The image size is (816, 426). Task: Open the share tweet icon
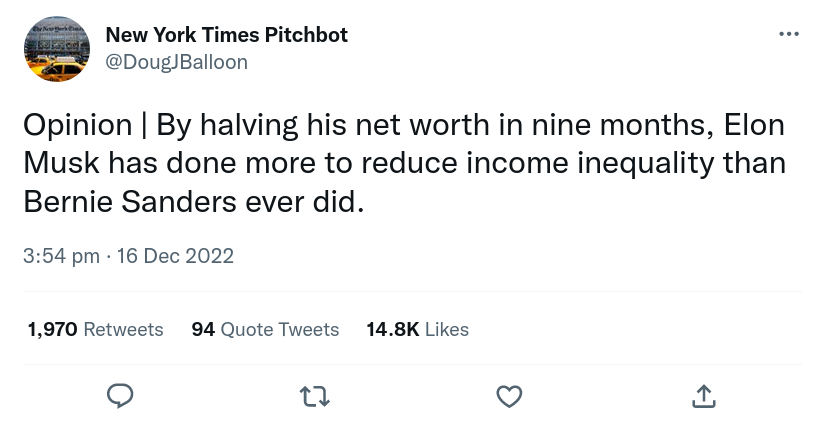[x=703, y=396]
